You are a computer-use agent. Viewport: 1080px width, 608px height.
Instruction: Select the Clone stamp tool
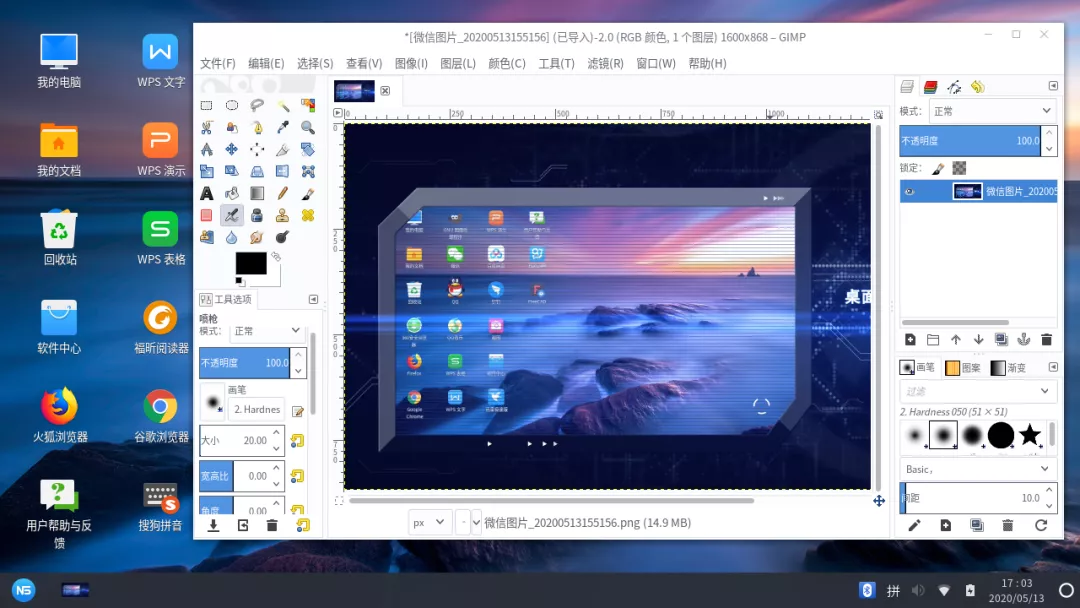[x=282, y=216]
